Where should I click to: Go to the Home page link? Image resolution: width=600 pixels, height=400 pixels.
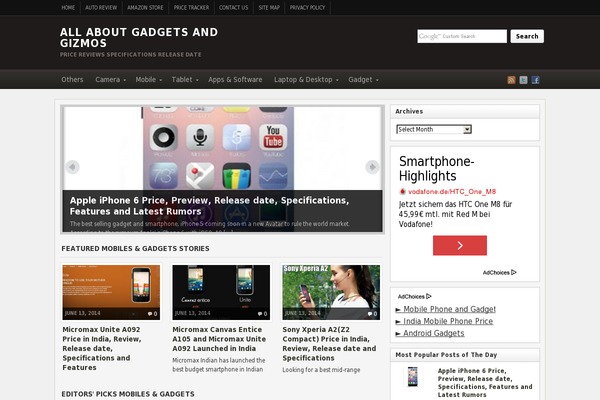pyautogui.click(x=68, y=7)
